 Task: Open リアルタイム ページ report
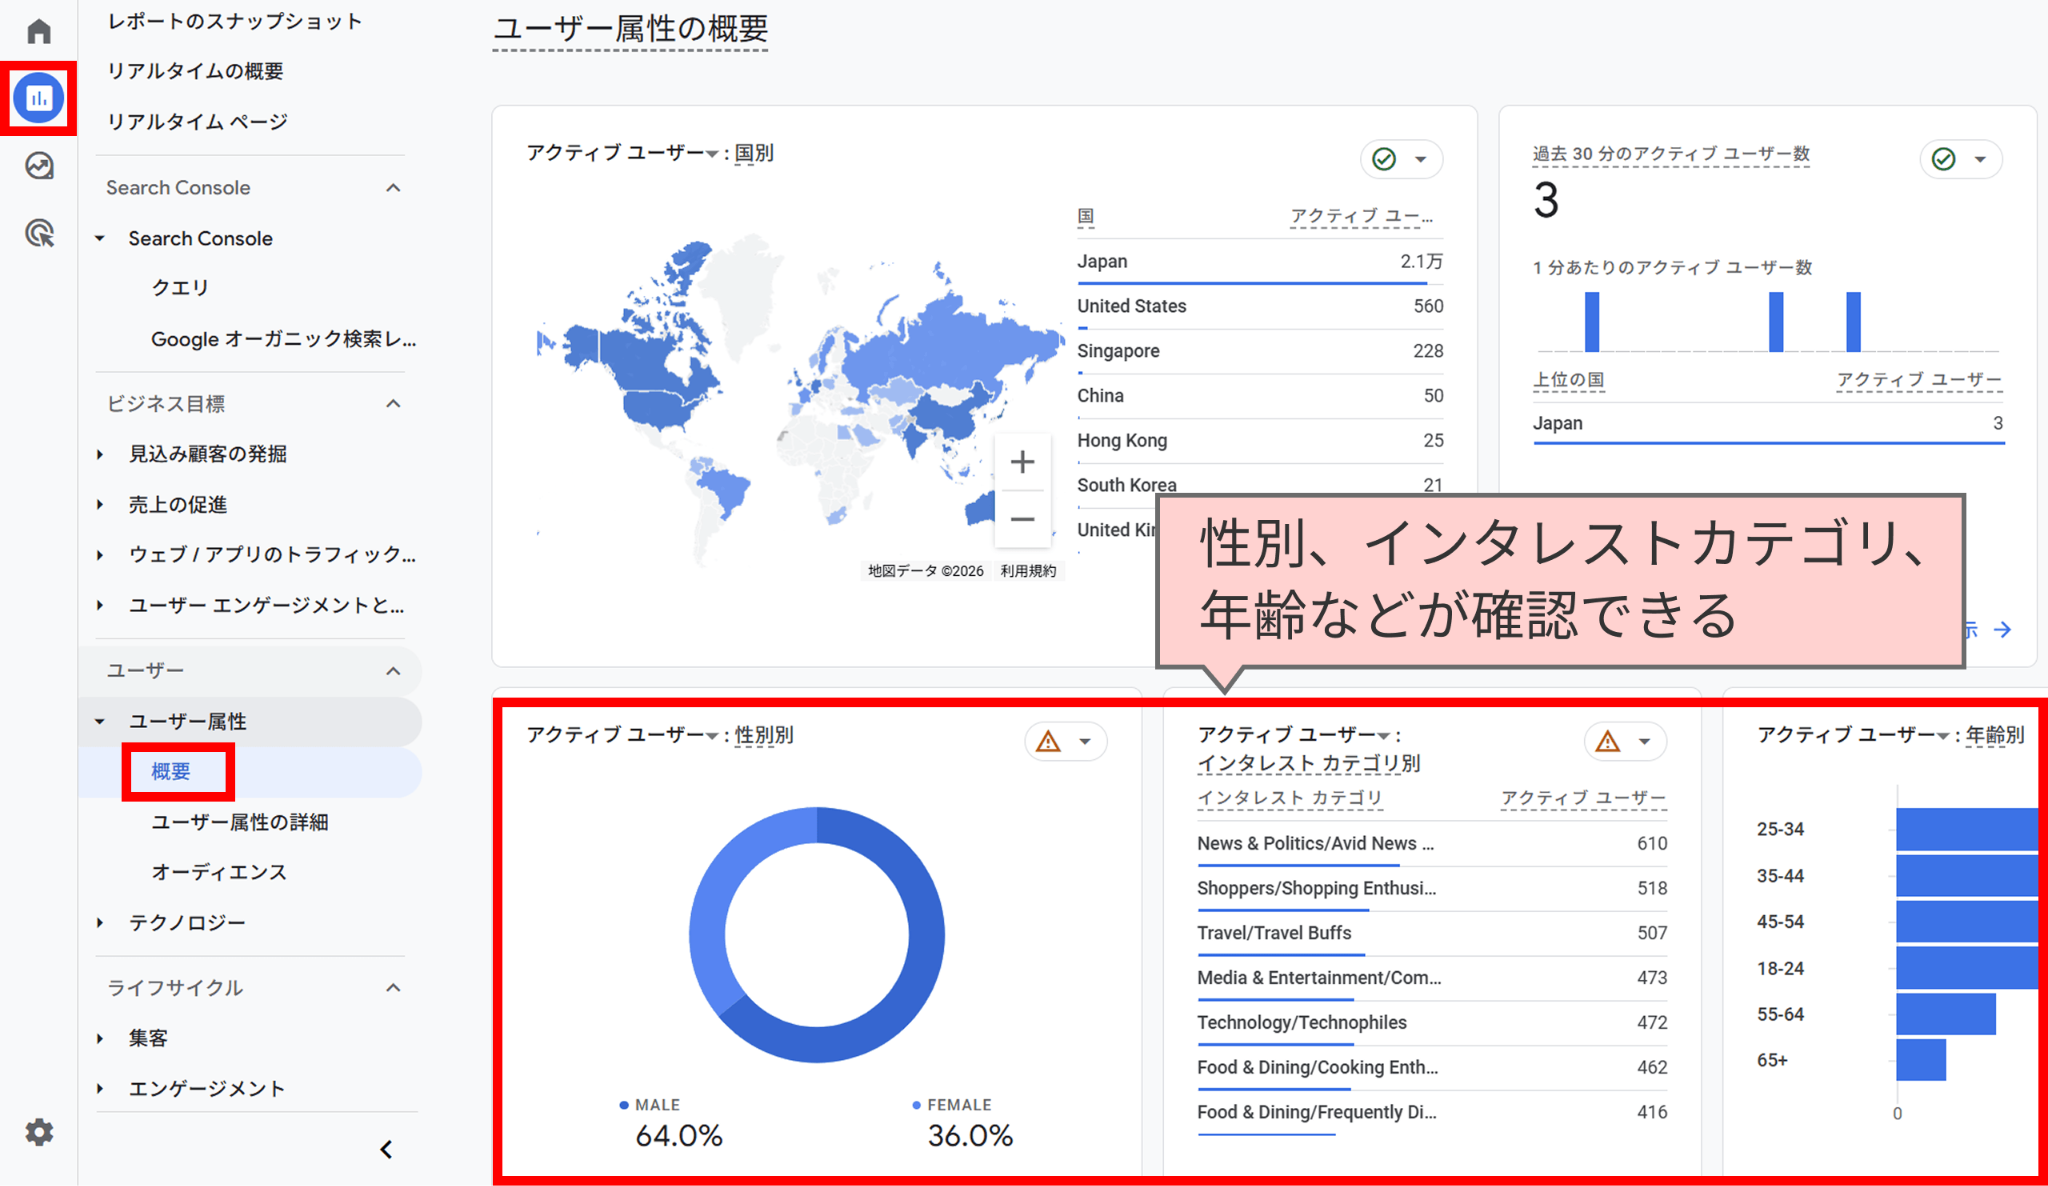click(x=197, y=121)
